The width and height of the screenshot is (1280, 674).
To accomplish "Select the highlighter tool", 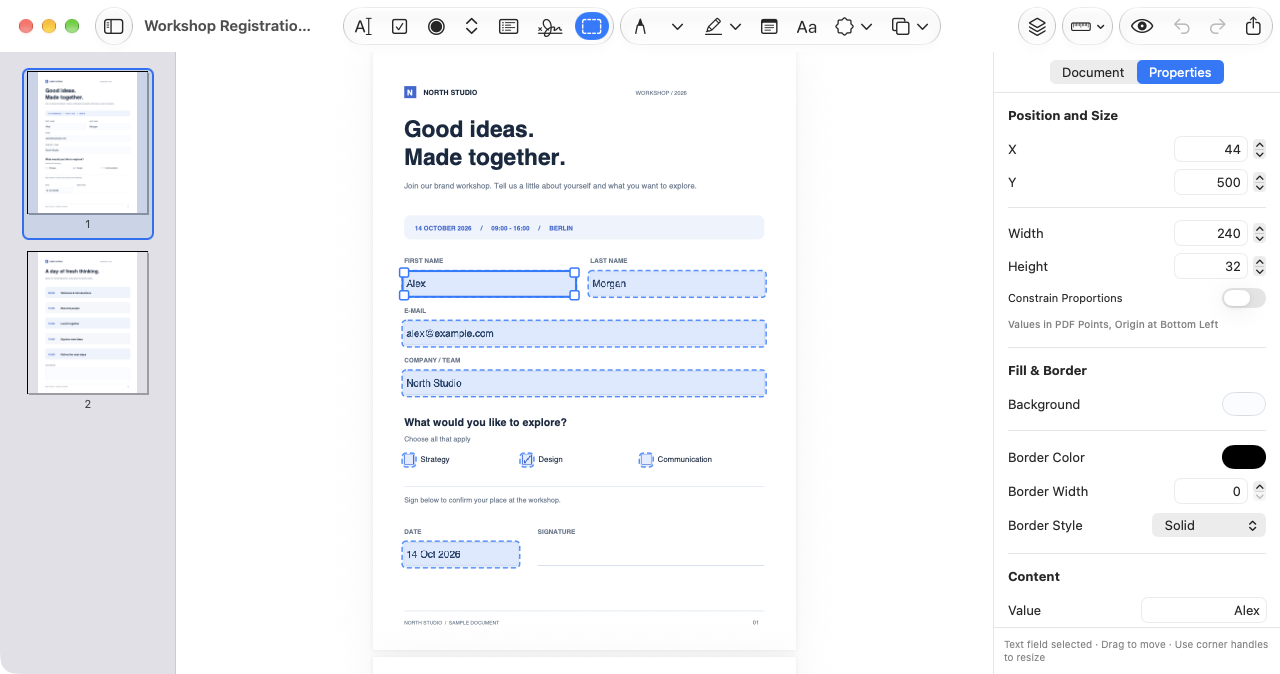I will click(713, 27).
